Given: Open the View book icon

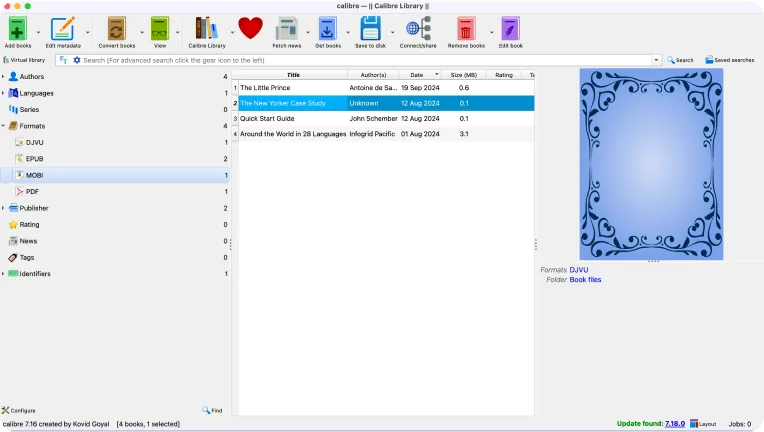Looking at the screenshot, I should click(160, 29).
